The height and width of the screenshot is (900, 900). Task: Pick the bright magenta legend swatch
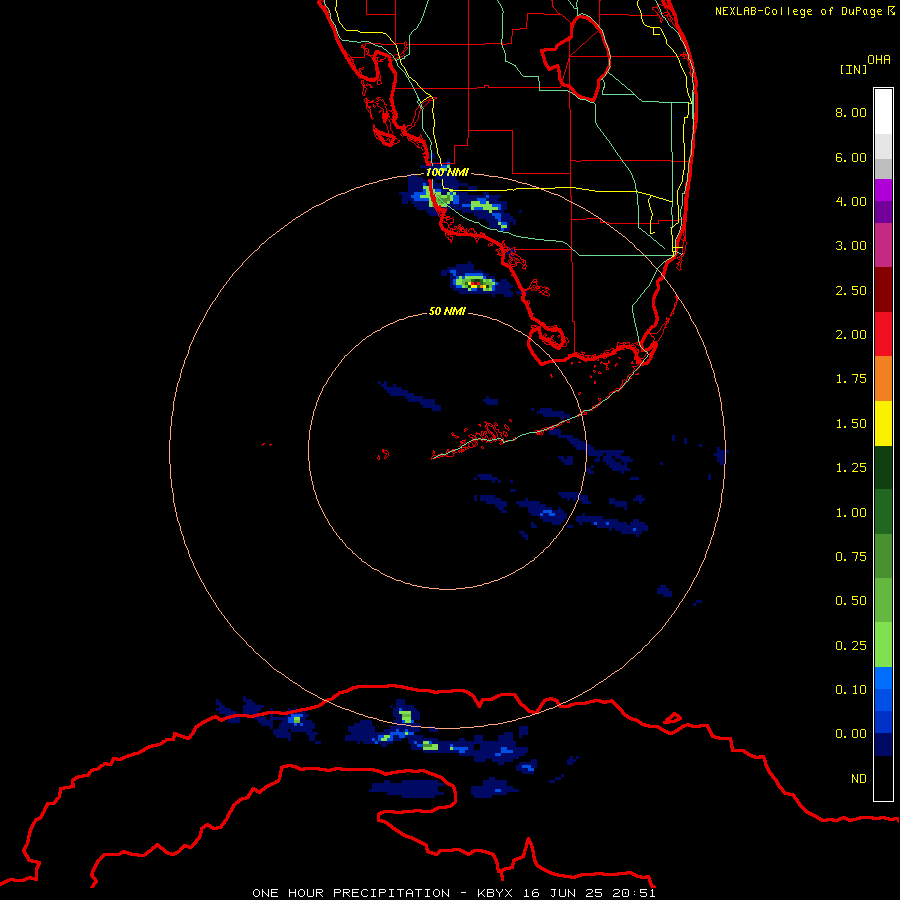(883, 190)
